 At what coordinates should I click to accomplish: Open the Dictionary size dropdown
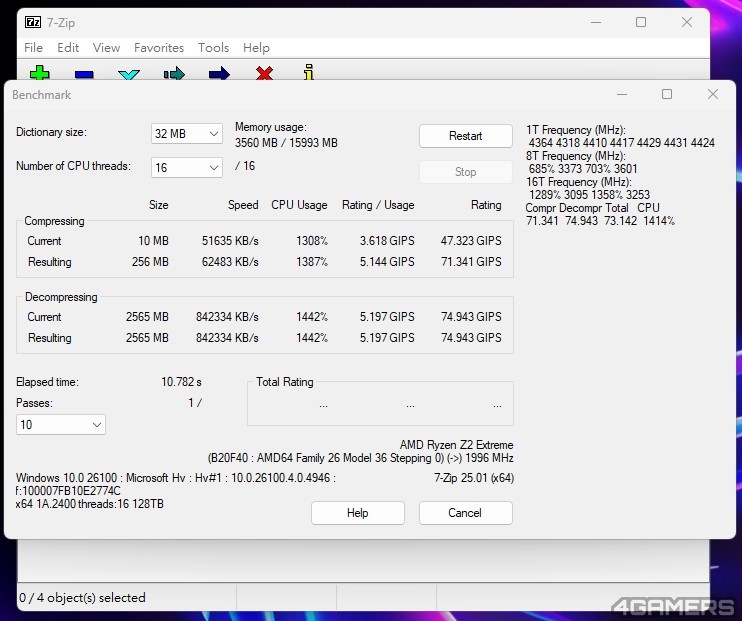(x=187, y=134)
